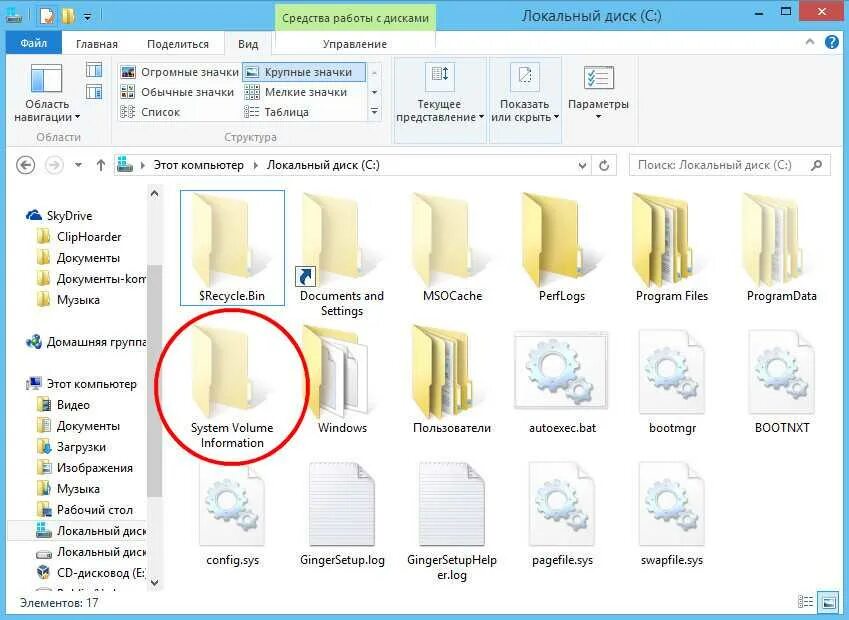The width and height of the screenshot is (849, 620).
Task: Switch to Вид ribbon tab
Action: [x=248, y=44]
